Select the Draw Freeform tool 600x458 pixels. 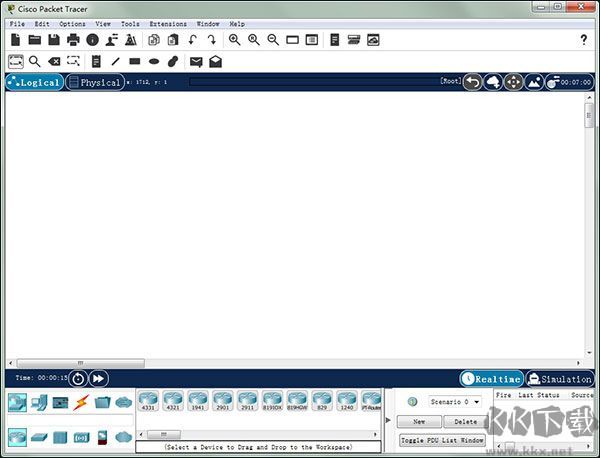click(x=173, y=61)
